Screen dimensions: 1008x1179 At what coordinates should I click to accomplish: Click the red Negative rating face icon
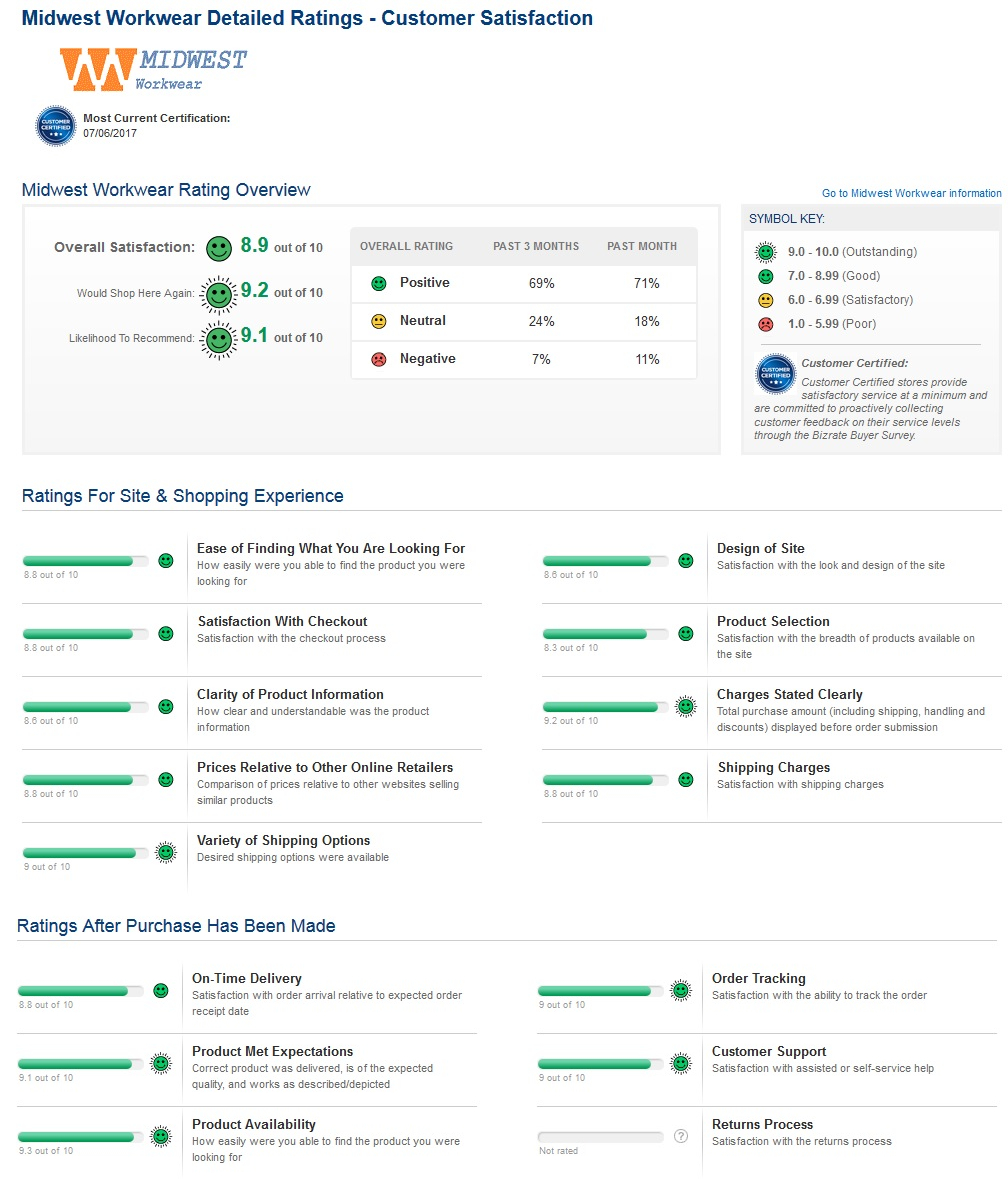pos(378,359)
